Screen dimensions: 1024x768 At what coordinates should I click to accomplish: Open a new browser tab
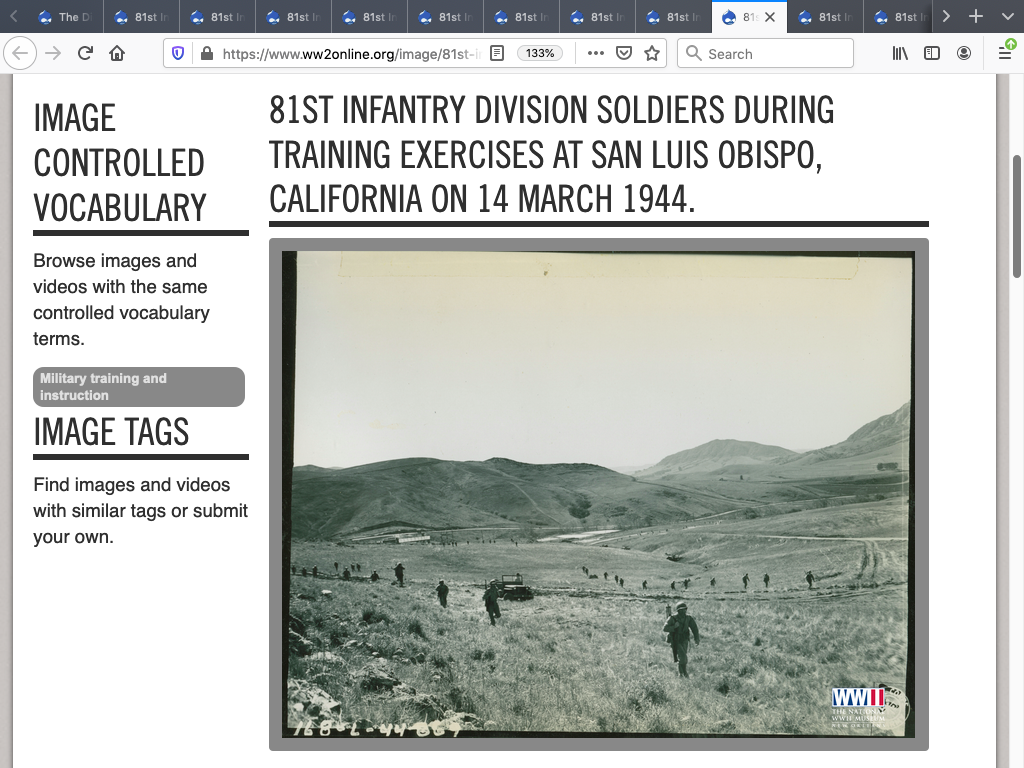pos(976,17)
